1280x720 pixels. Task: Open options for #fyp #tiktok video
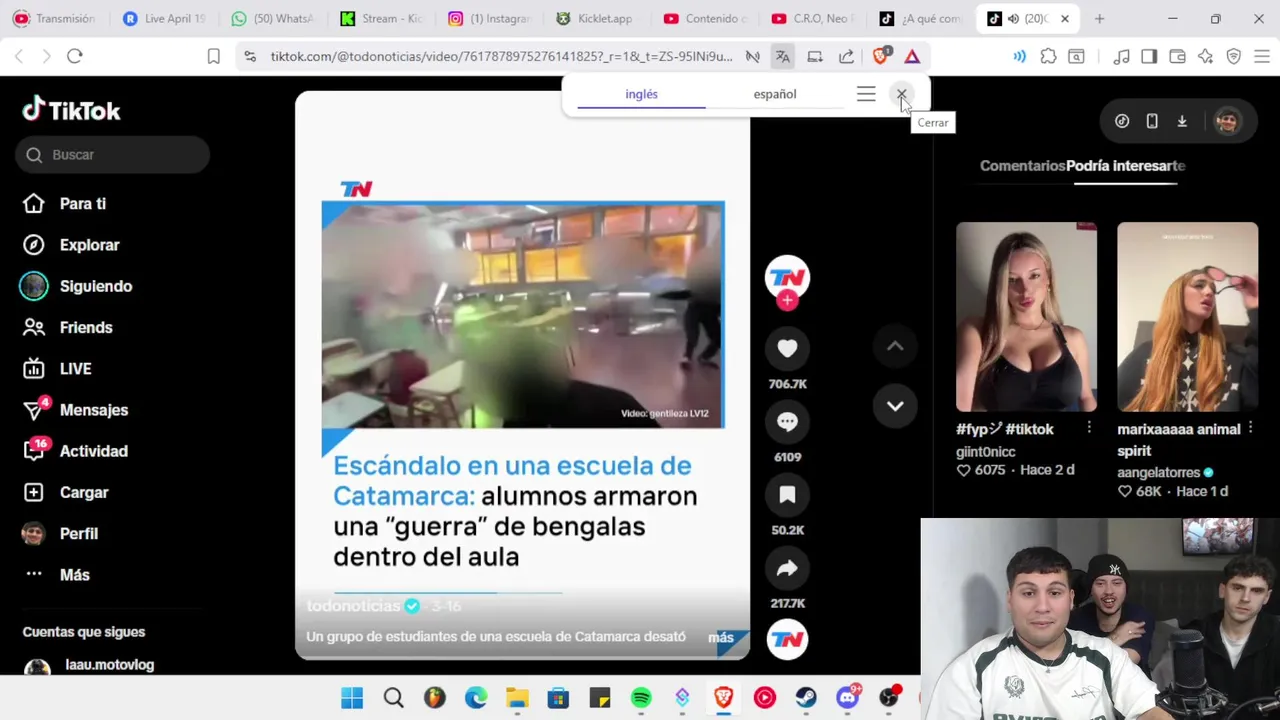[x=1089, y=428]
